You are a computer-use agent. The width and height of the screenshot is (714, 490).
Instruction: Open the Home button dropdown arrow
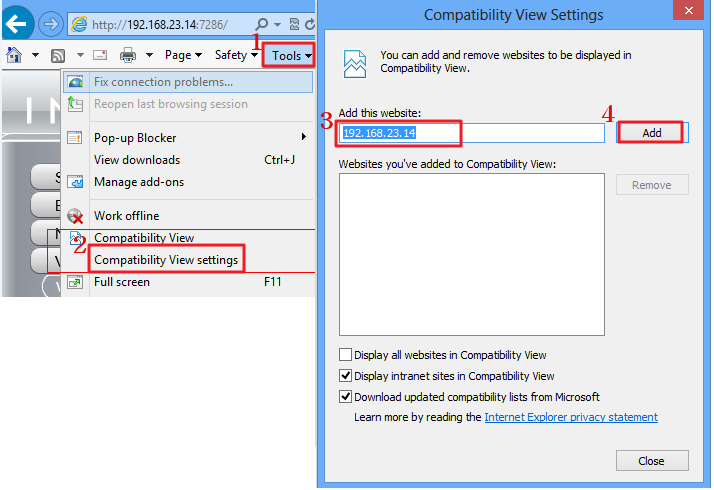click(35, 56)
